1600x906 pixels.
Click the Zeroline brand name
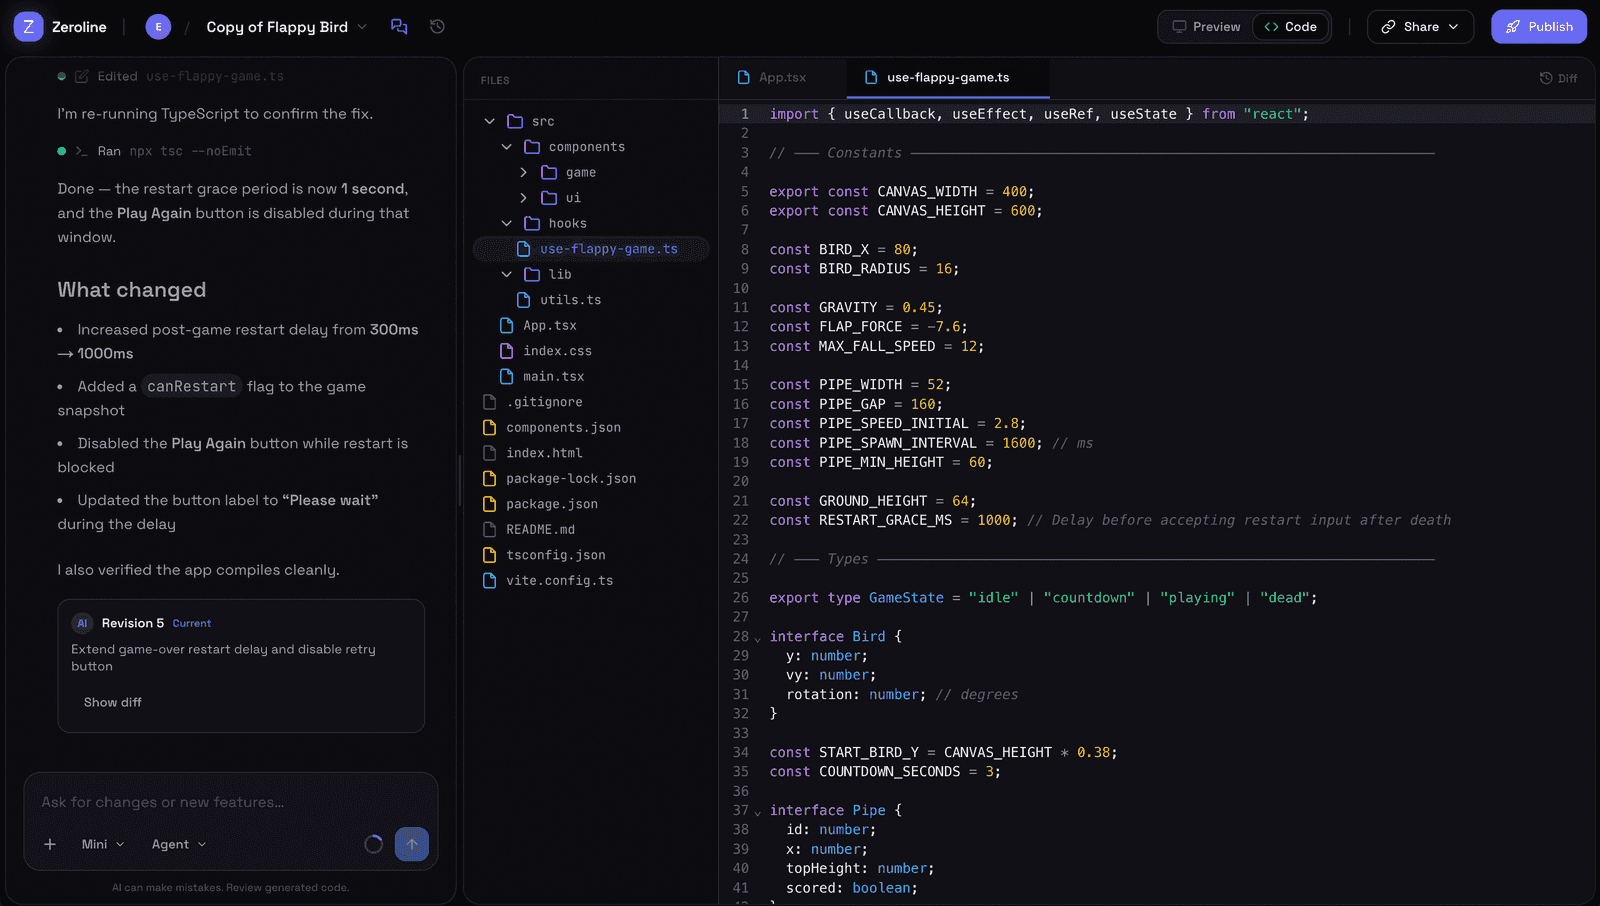pyautogui.click(x=79, y=27)
